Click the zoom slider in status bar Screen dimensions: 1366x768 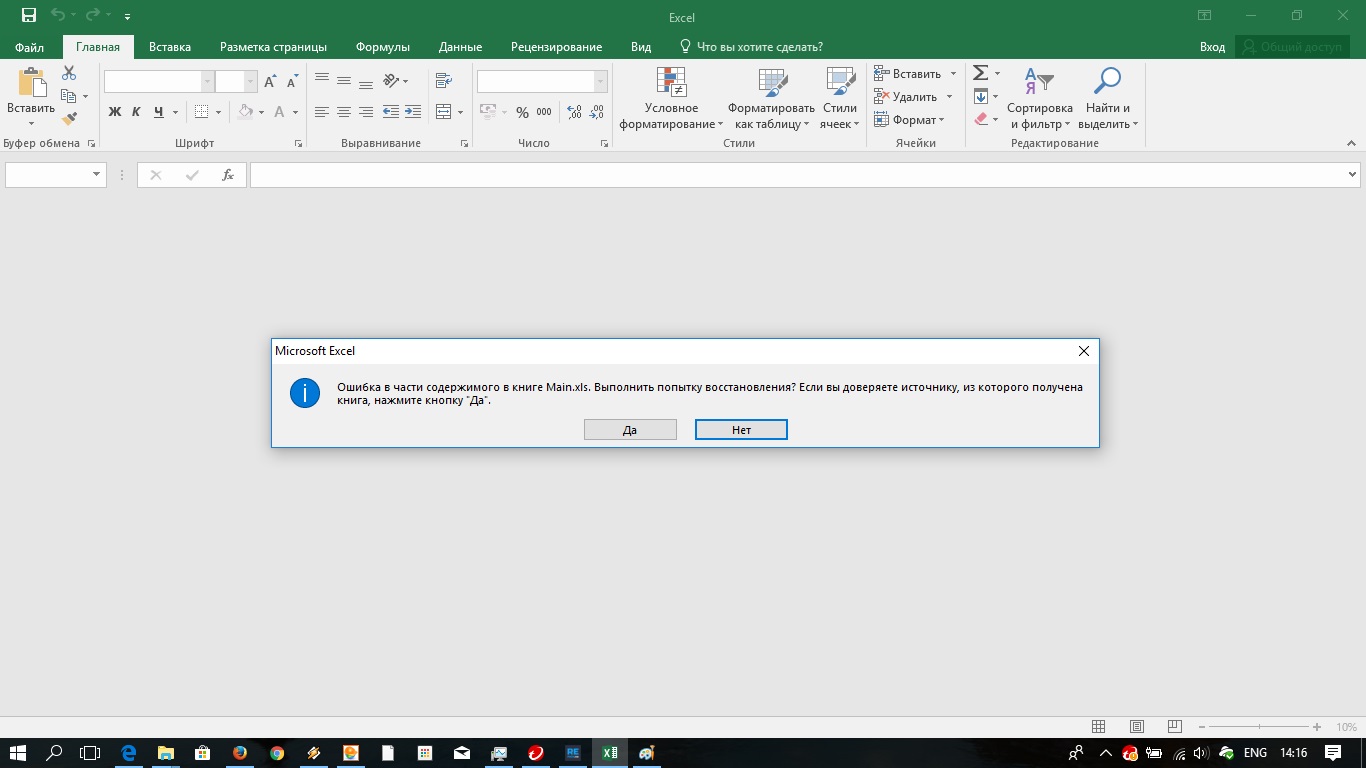point(1260,727)
